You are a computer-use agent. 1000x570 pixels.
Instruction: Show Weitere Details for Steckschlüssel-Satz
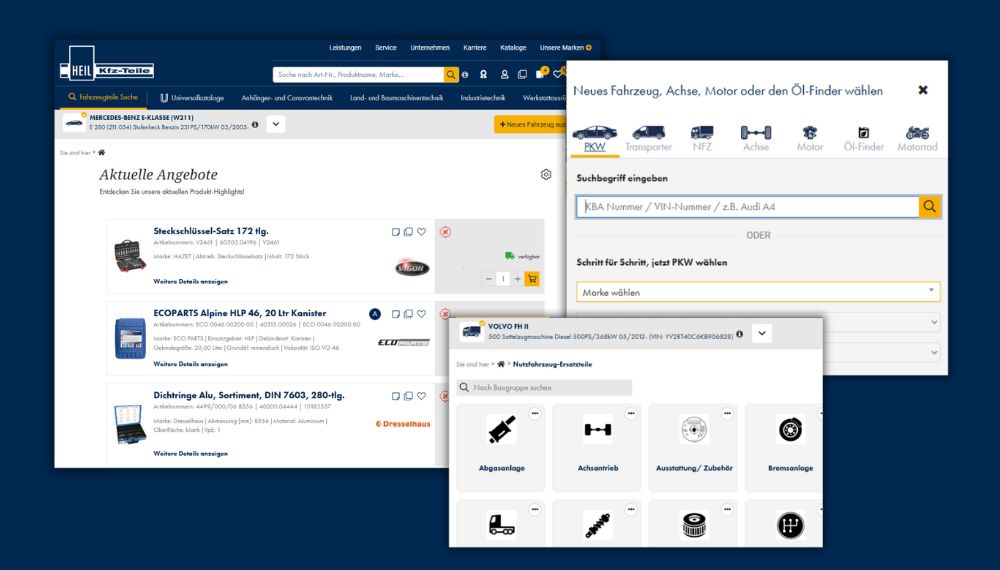(190, 281)
